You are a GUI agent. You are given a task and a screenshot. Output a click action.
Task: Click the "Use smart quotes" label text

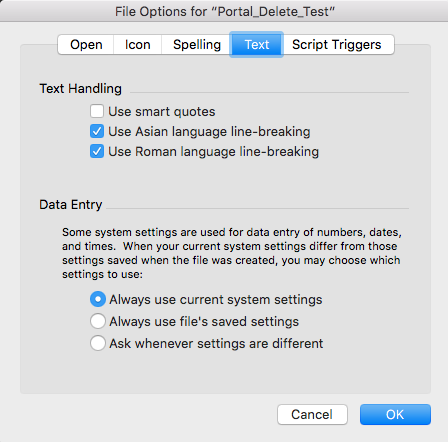point(162,112)
